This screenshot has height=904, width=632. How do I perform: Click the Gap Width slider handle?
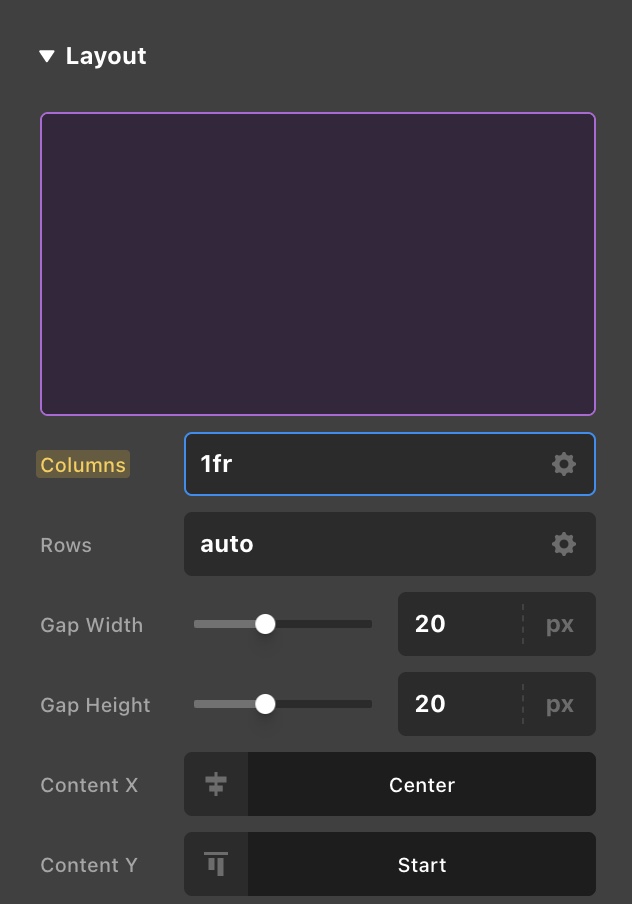(x=265, y=624)
